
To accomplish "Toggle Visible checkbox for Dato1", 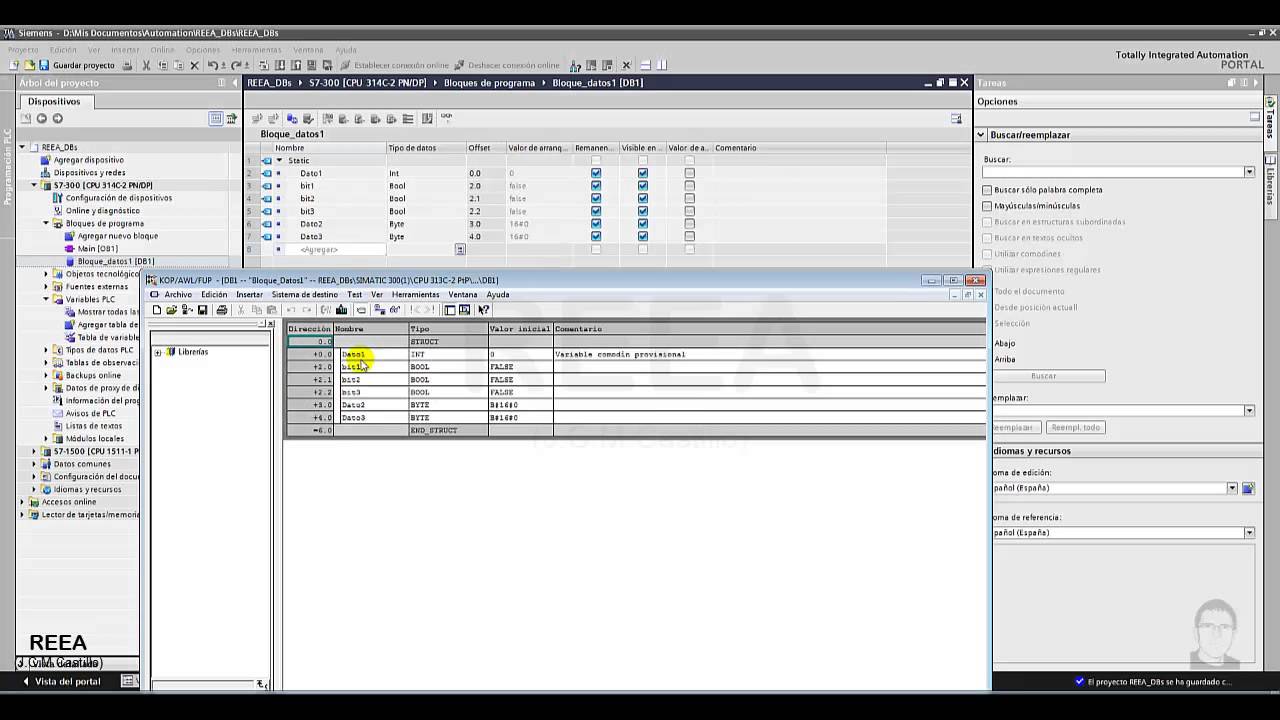I will point(642,173).
